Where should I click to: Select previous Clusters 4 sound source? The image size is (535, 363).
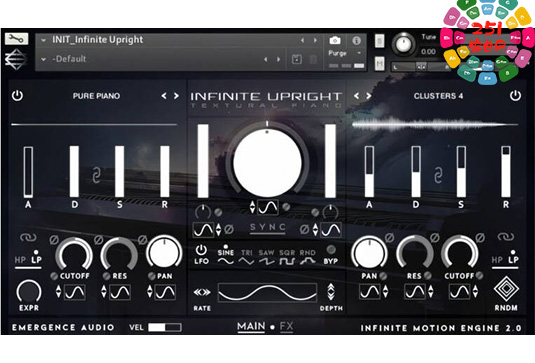(357, 96)
